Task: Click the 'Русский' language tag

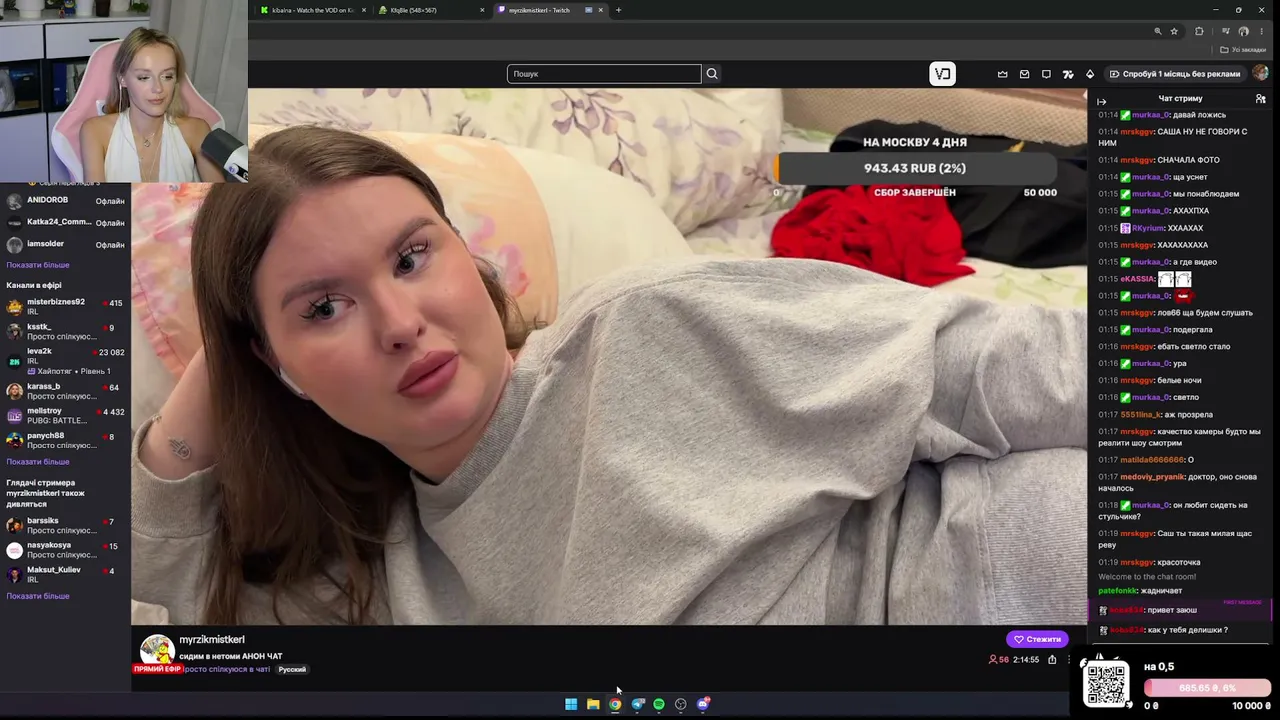Action: point(292,669)
